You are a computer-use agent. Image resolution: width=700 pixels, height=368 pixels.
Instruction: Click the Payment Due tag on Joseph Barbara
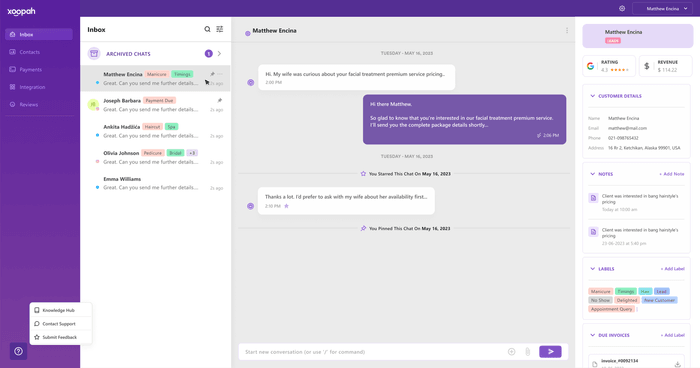click(x=159, y=100)
